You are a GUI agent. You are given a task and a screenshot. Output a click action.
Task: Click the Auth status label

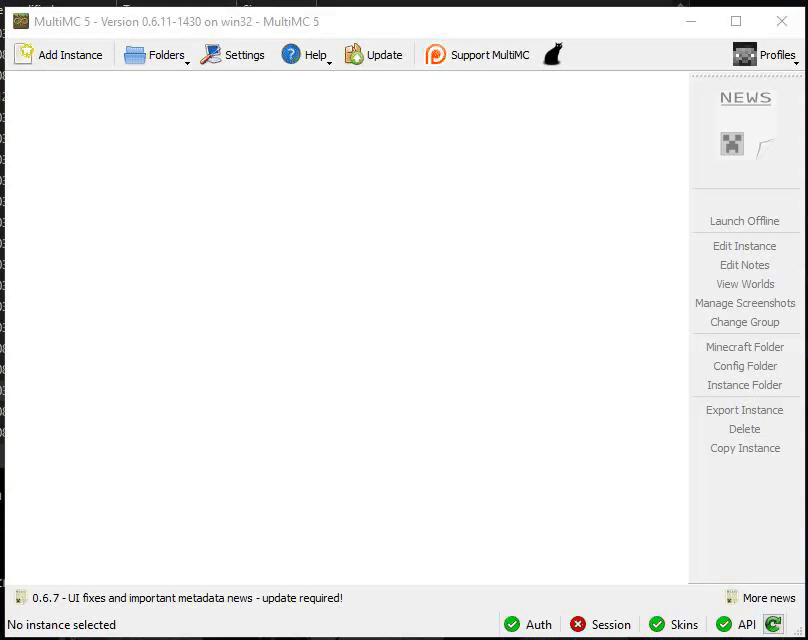click(x=538, y=625)
